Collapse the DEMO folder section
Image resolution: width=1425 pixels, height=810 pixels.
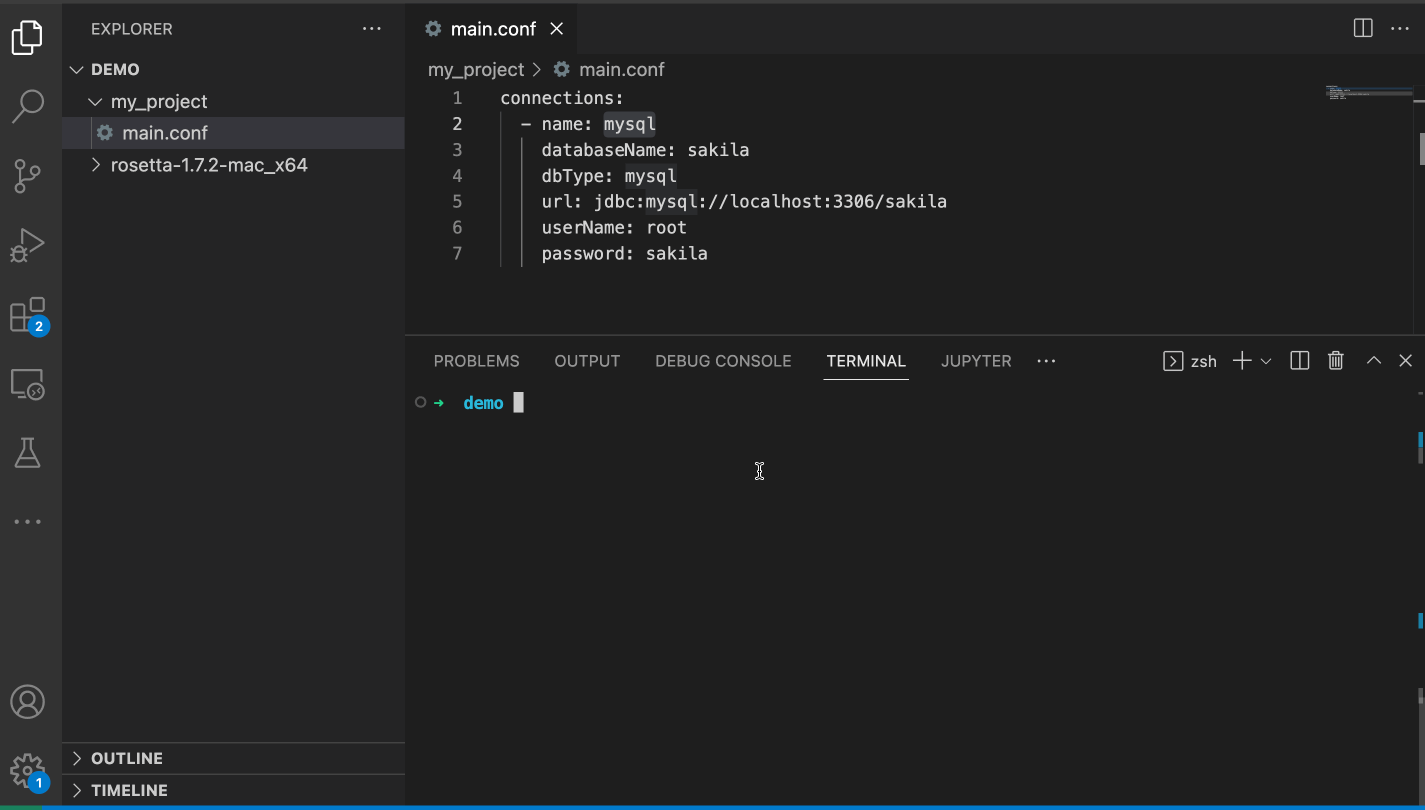(x=77, y=70)
